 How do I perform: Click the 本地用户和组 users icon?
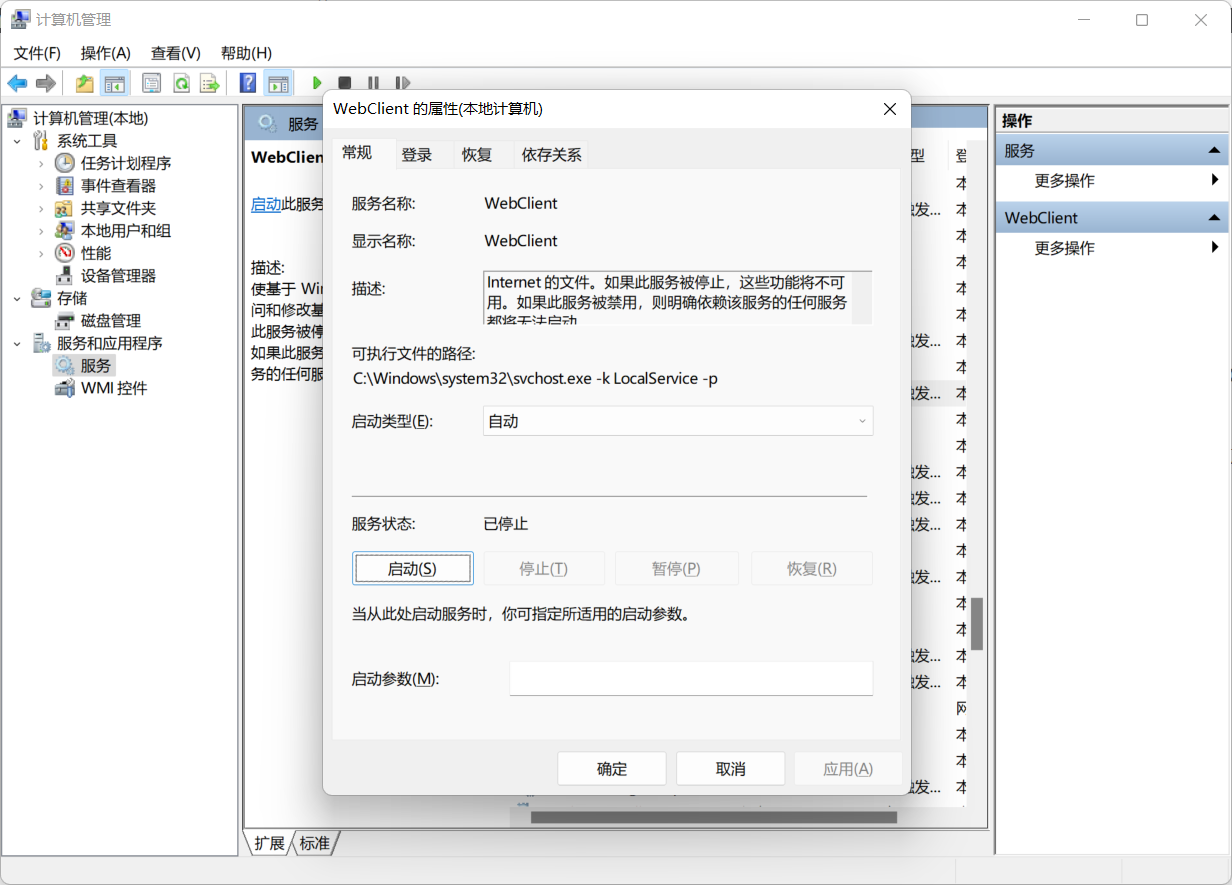(64, 231)
